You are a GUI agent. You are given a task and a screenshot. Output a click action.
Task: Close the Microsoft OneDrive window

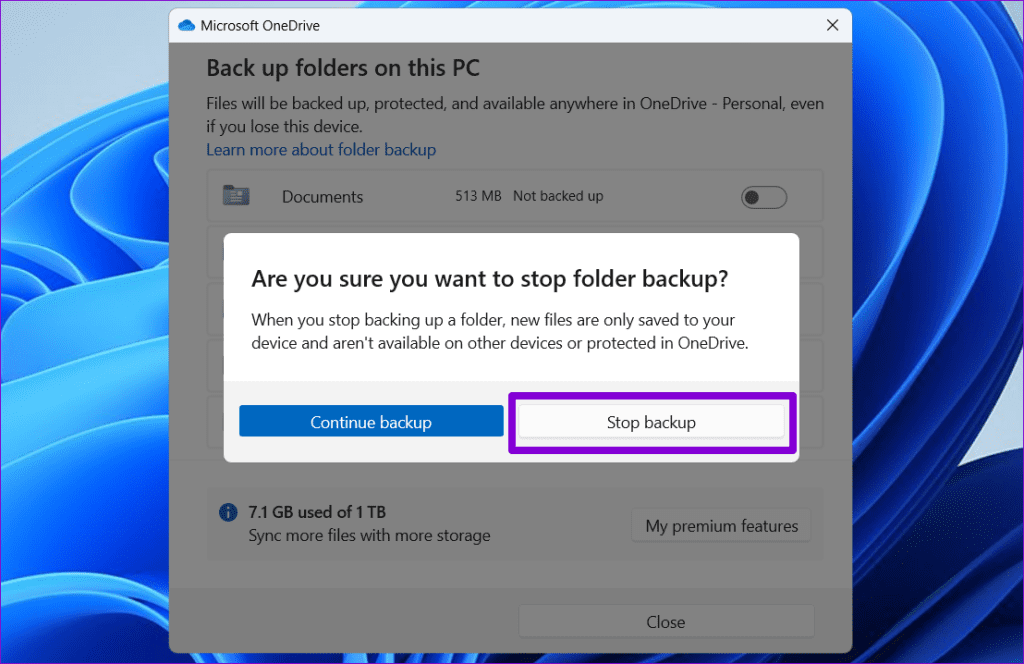(x=833, y=25)
